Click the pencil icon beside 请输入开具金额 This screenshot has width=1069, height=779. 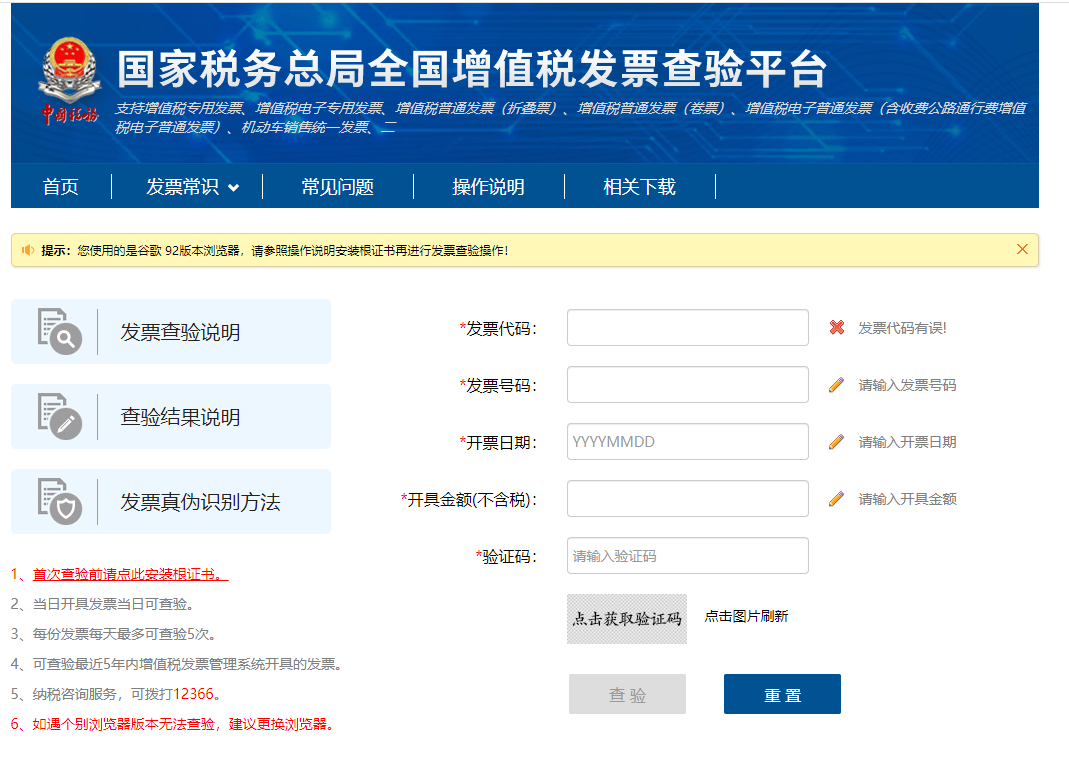coord(837,499)
